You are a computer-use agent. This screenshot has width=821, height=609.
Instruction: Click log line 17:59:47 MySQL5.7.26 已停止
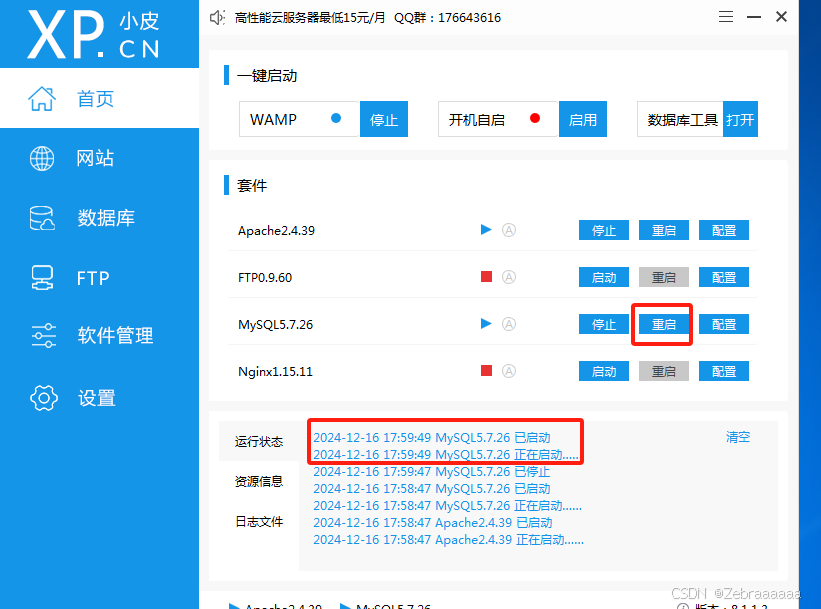point(431,471)
